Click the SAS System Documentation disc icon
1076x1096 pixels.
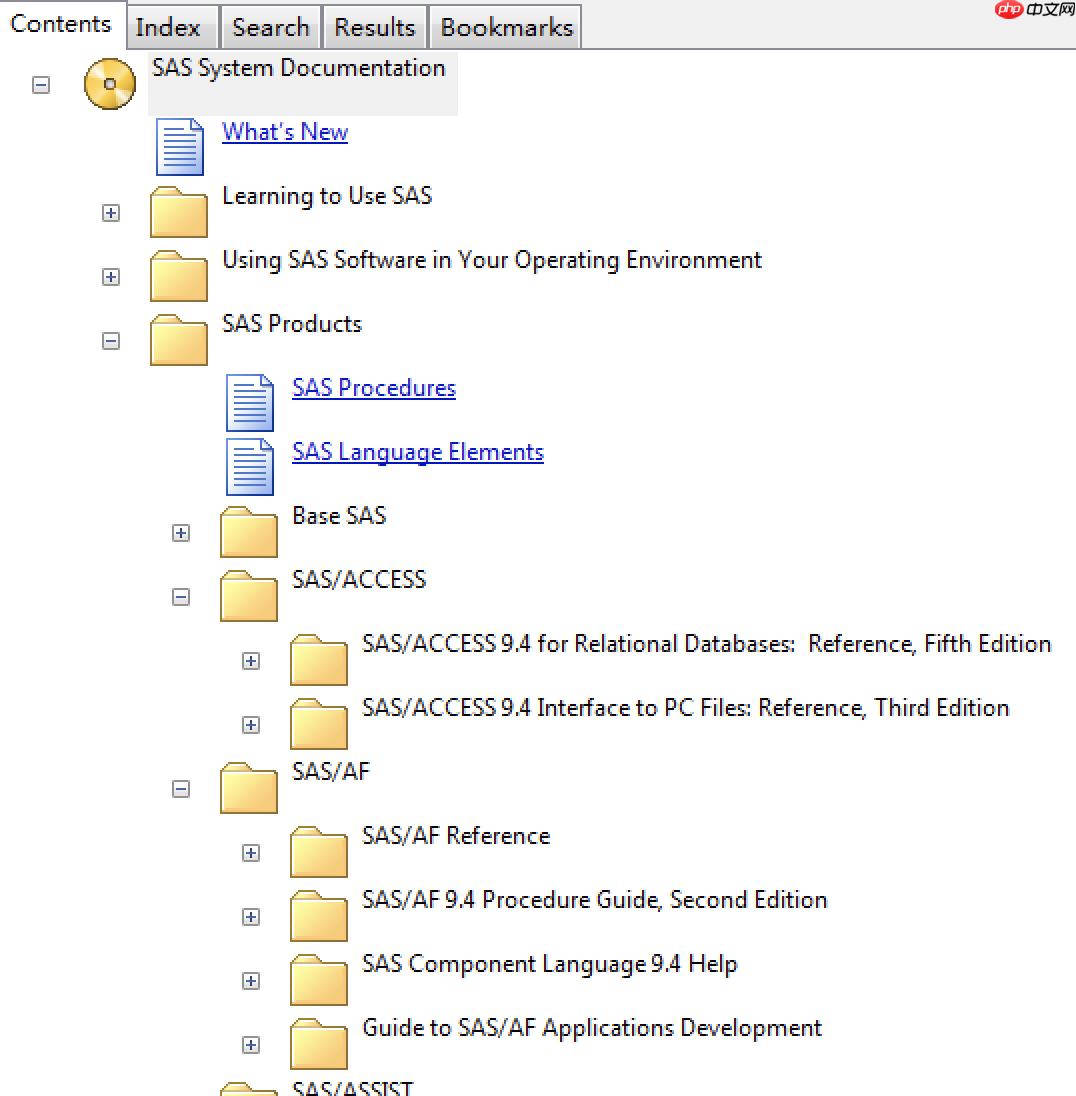pyautogui.click(x=110, y=84)
